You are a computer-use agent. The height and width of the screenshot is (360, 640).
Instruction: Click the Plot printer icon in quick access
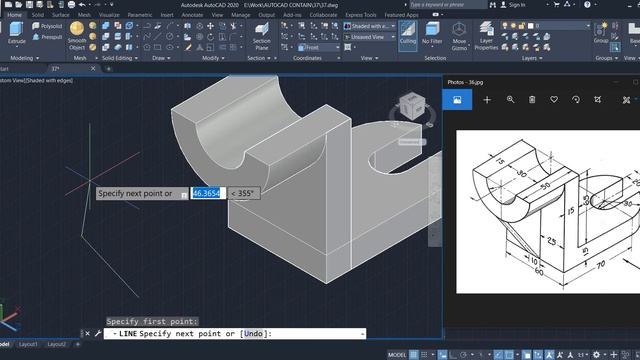pyautogui.click(x=71, y=5)
